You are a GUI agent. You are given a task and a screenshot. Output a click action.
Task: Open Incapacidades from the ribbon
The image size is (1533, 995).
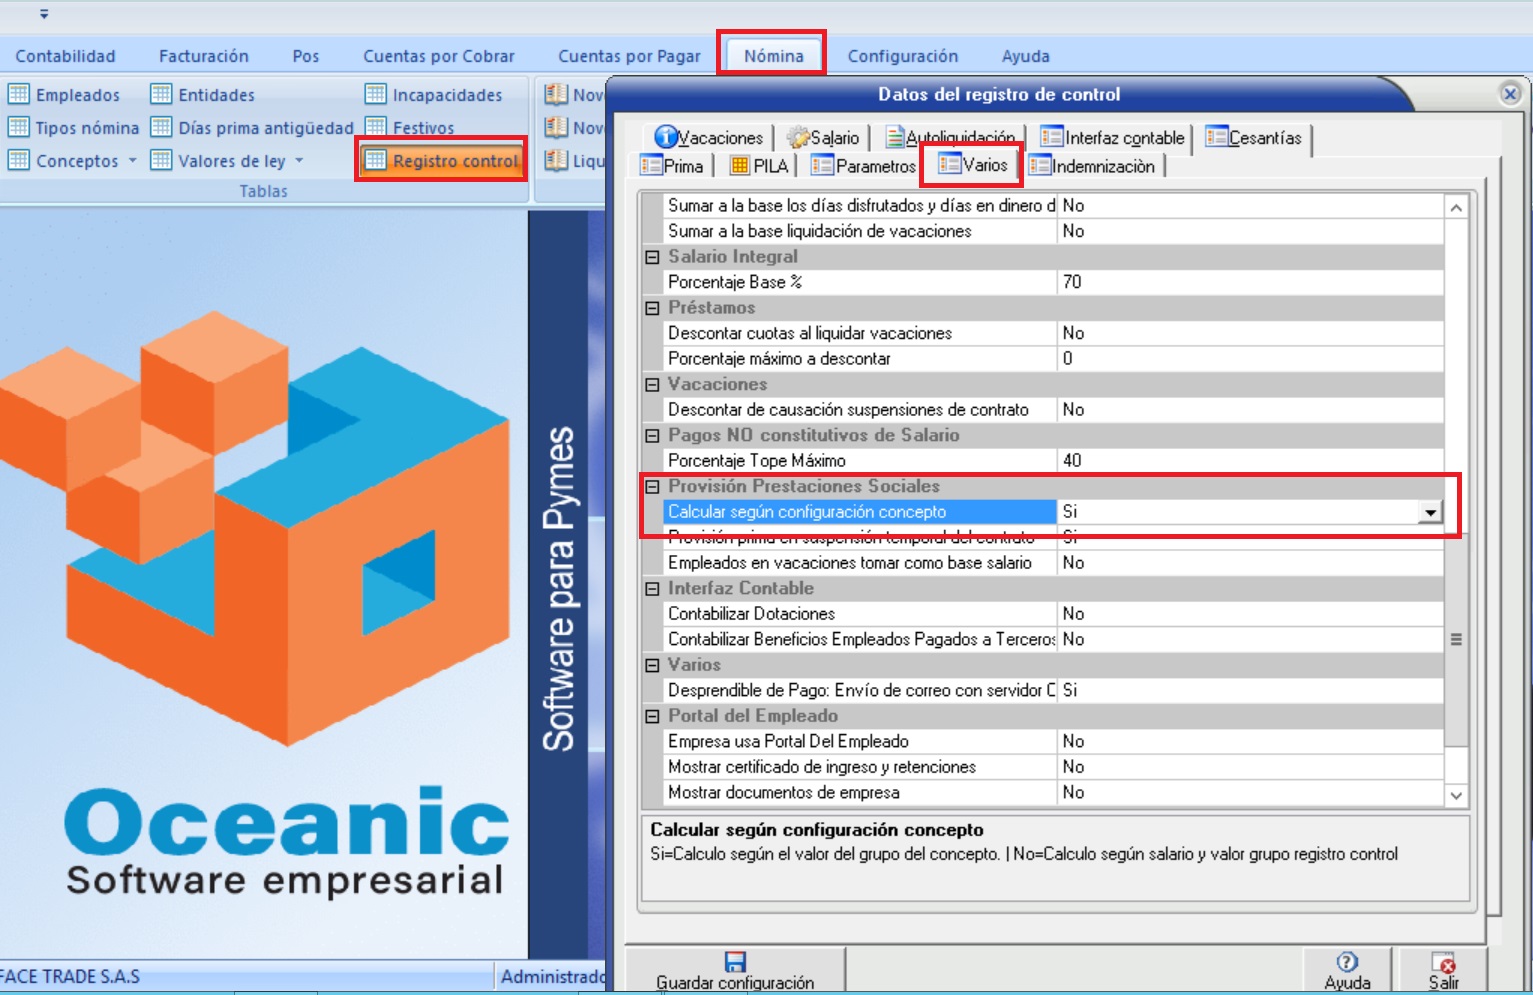pyautogui.click(x=375, y=95)
